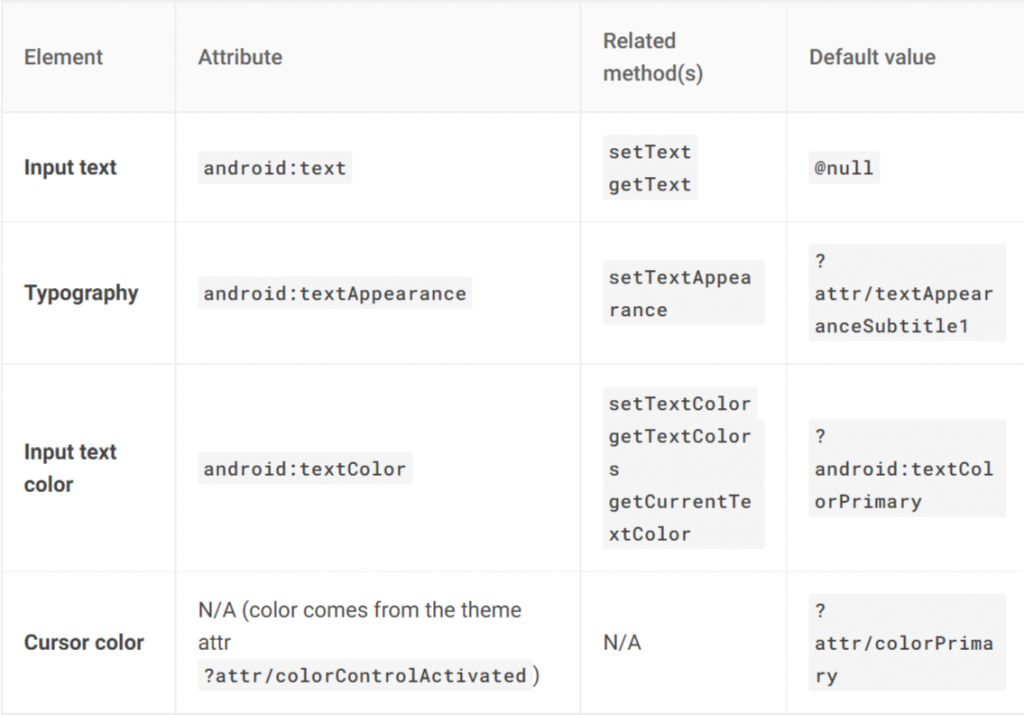Select the Cursor color row label

84,642
